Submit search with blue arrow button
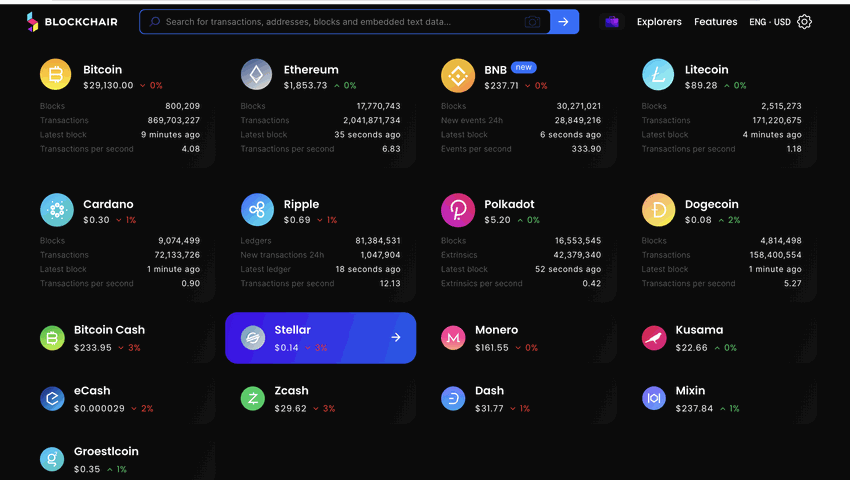 (x=564, y=22)
